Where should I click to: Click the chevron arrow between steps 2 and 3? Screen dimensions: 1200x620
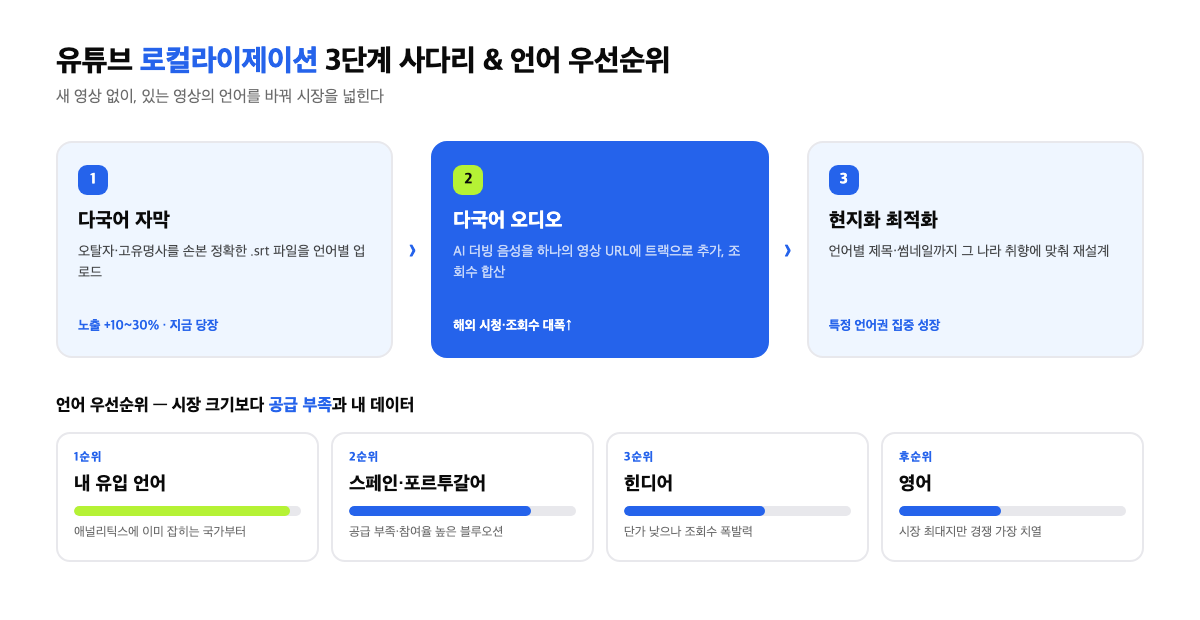point(787,250)
